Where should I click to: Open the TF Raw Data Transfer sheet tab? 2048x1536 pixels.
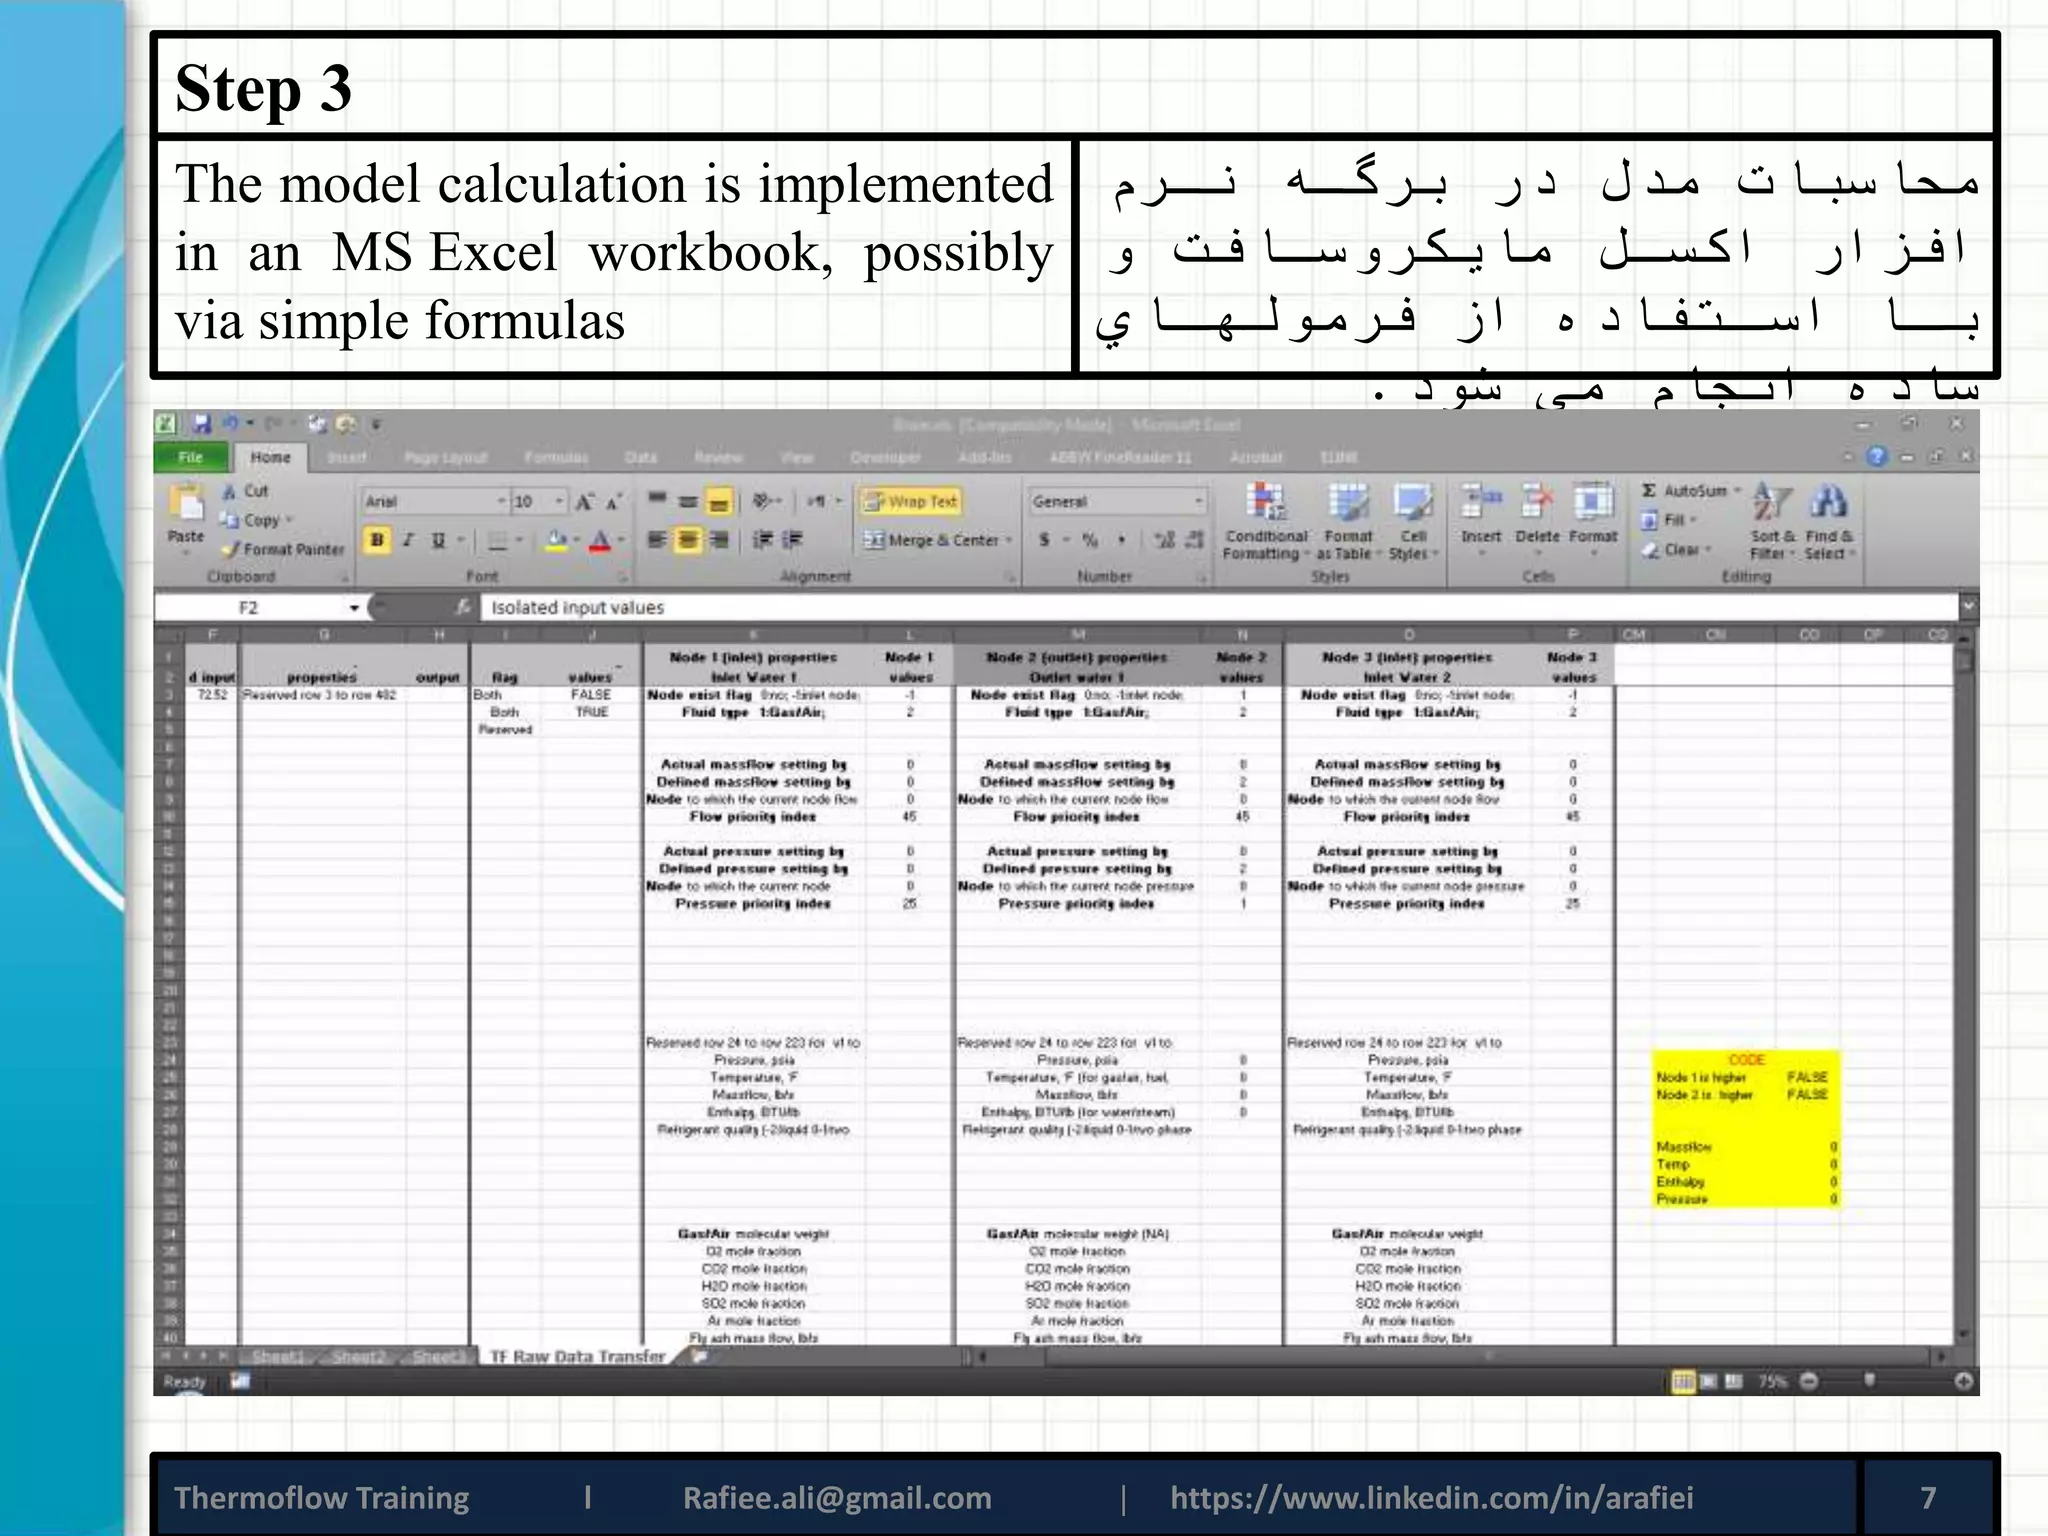click(578, 1356)
